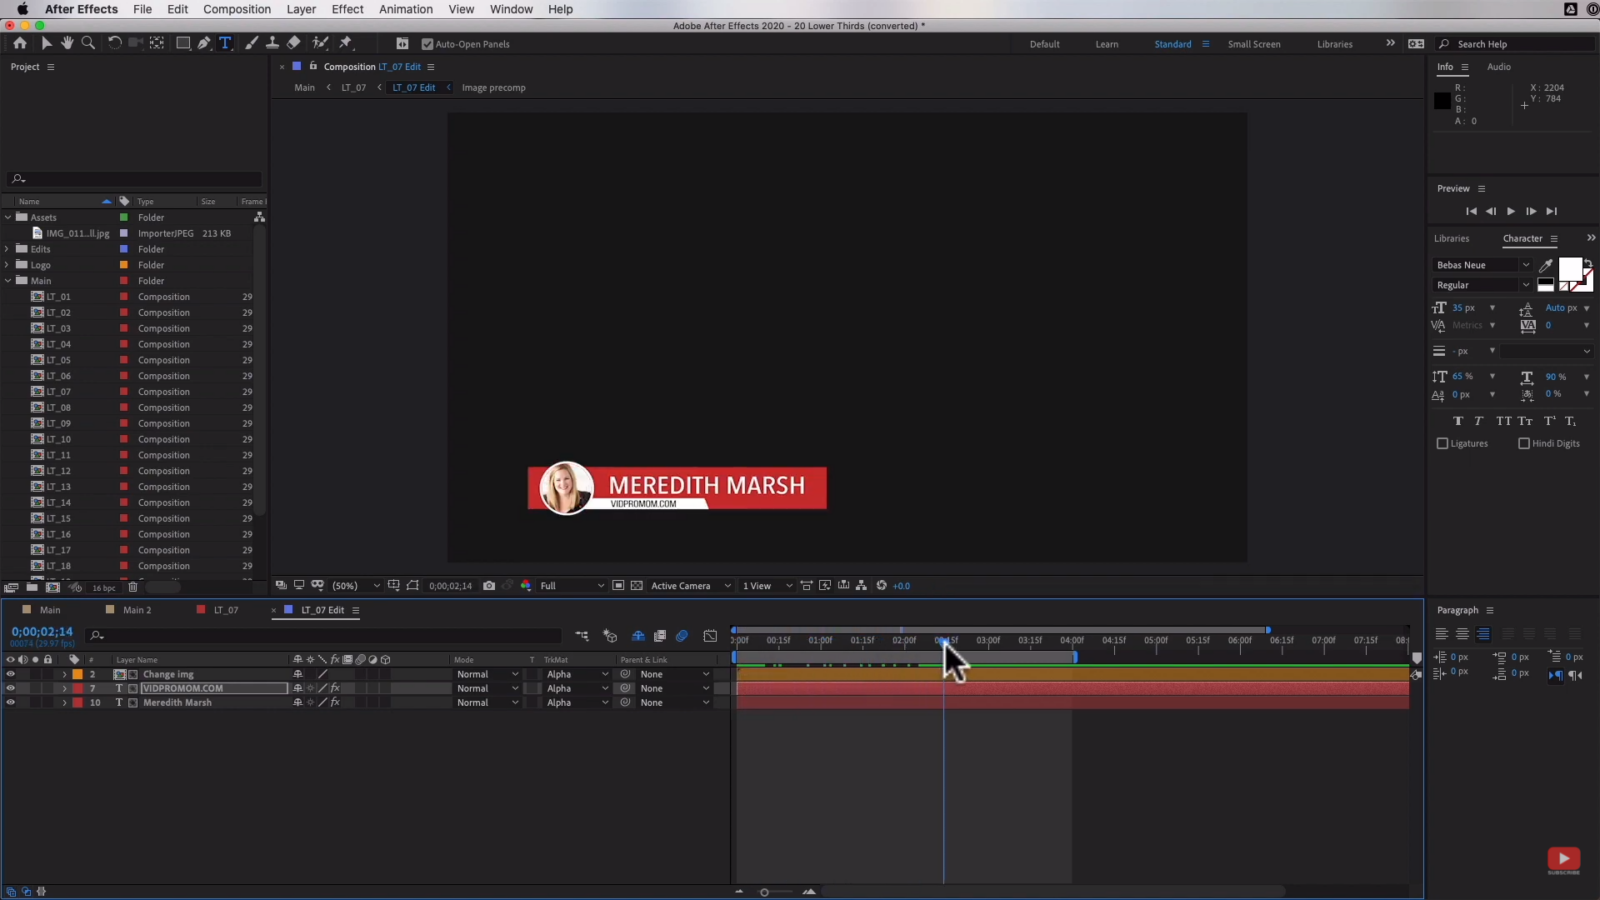The image size is (1600, 900).
Task: Select the Zoom tool
Action: pos(88,42)
